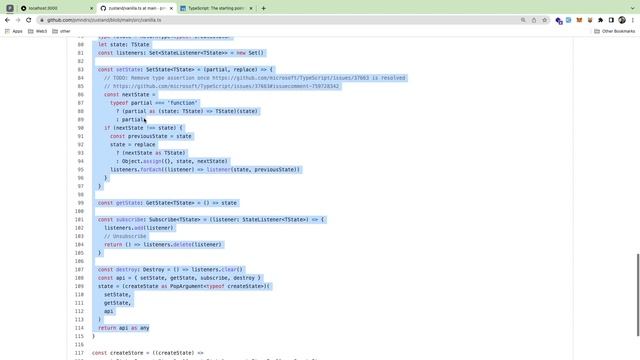
Task: Click 'return () => listeners.delete(listener)' line
Action: pos(163,244)
